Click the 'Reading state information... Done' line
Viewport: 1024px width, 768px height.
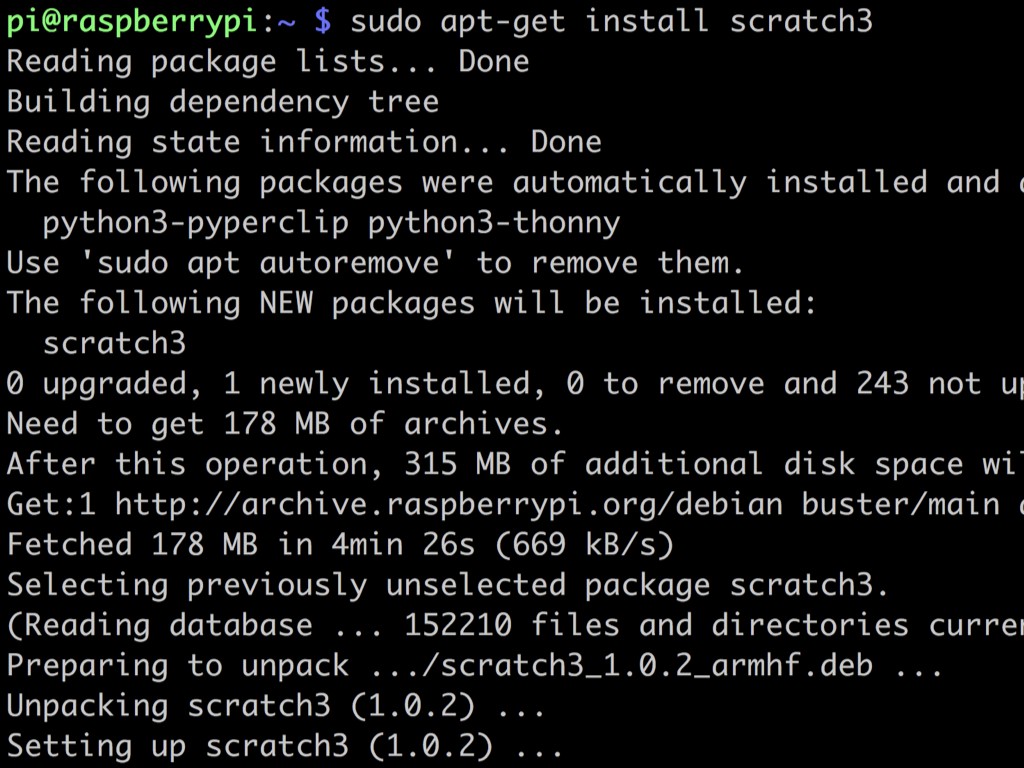[304, 142]
